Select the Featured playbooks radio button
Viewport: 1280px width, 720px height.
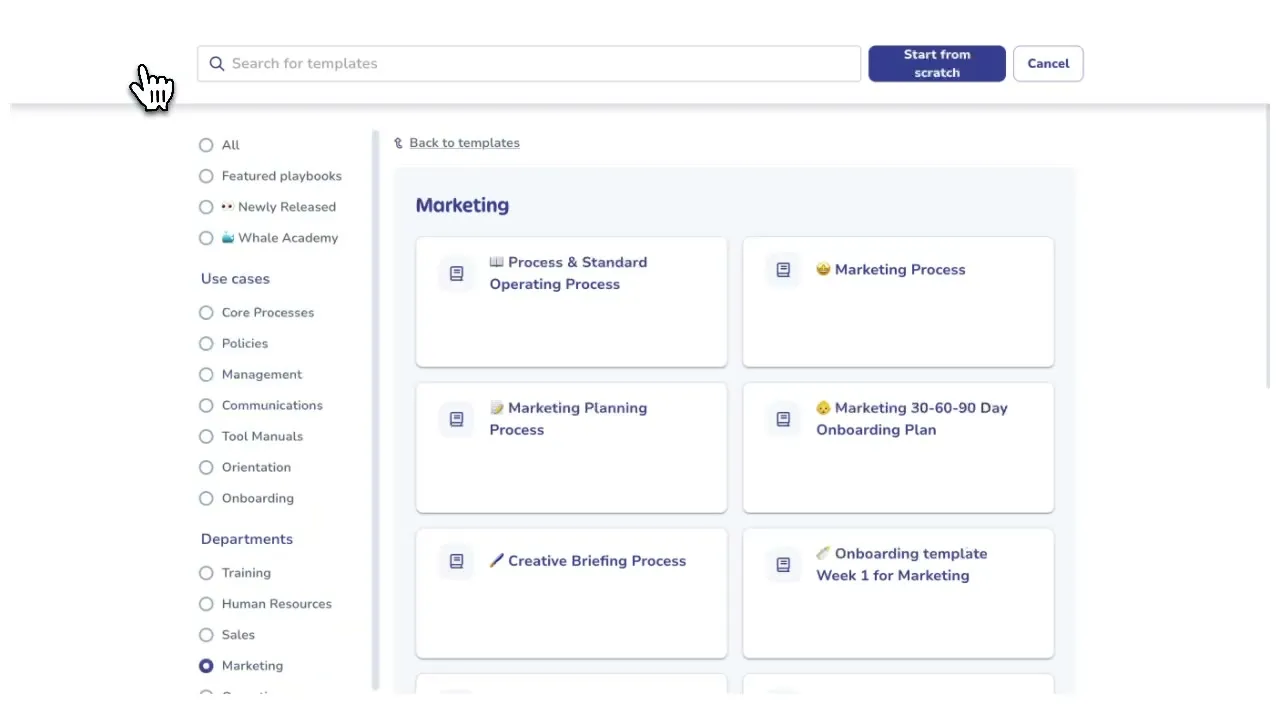pos(206,176)
